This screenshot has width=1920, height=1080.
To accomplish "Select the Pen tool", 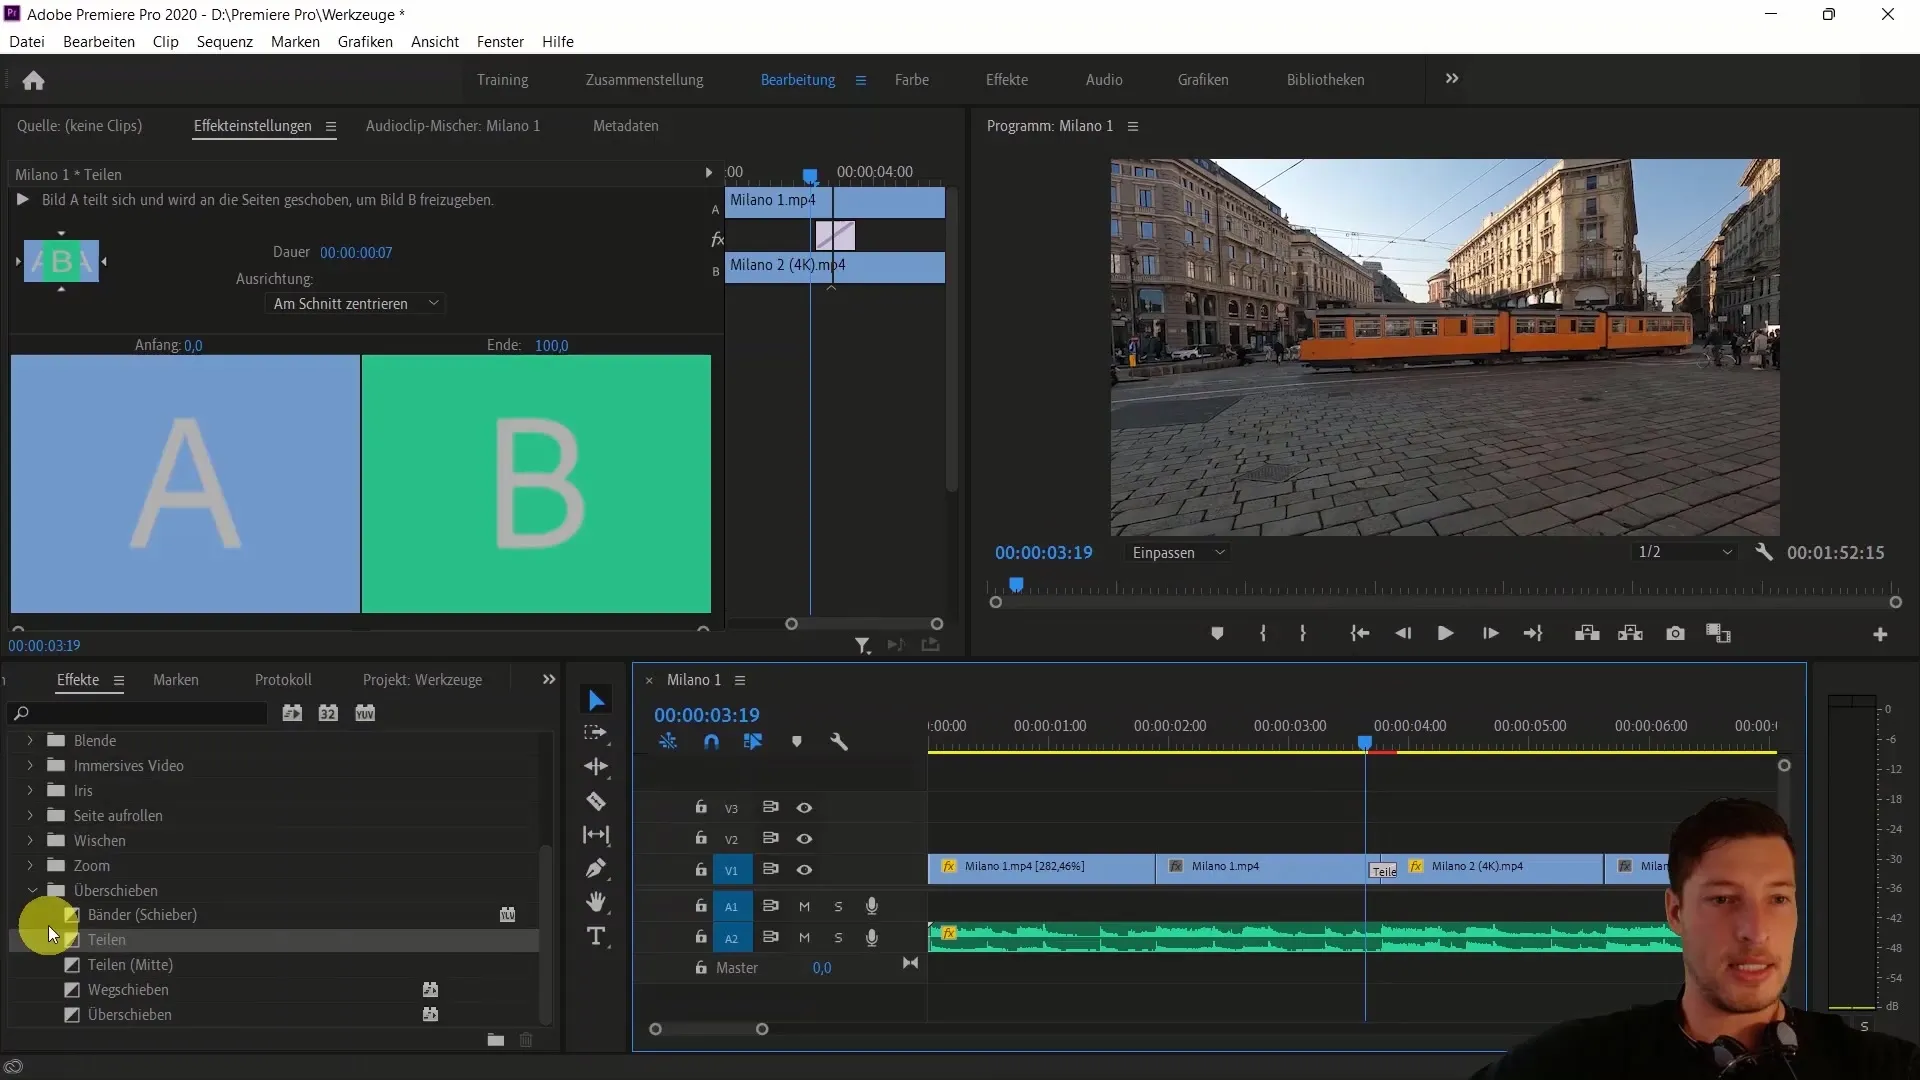I will pyautogui.click(x=596, y=868).
